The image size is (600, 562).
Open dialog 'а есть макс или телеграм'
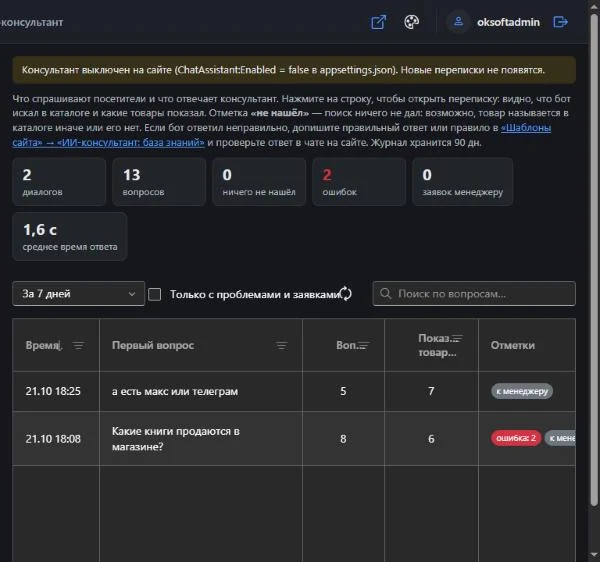point(175,391)
